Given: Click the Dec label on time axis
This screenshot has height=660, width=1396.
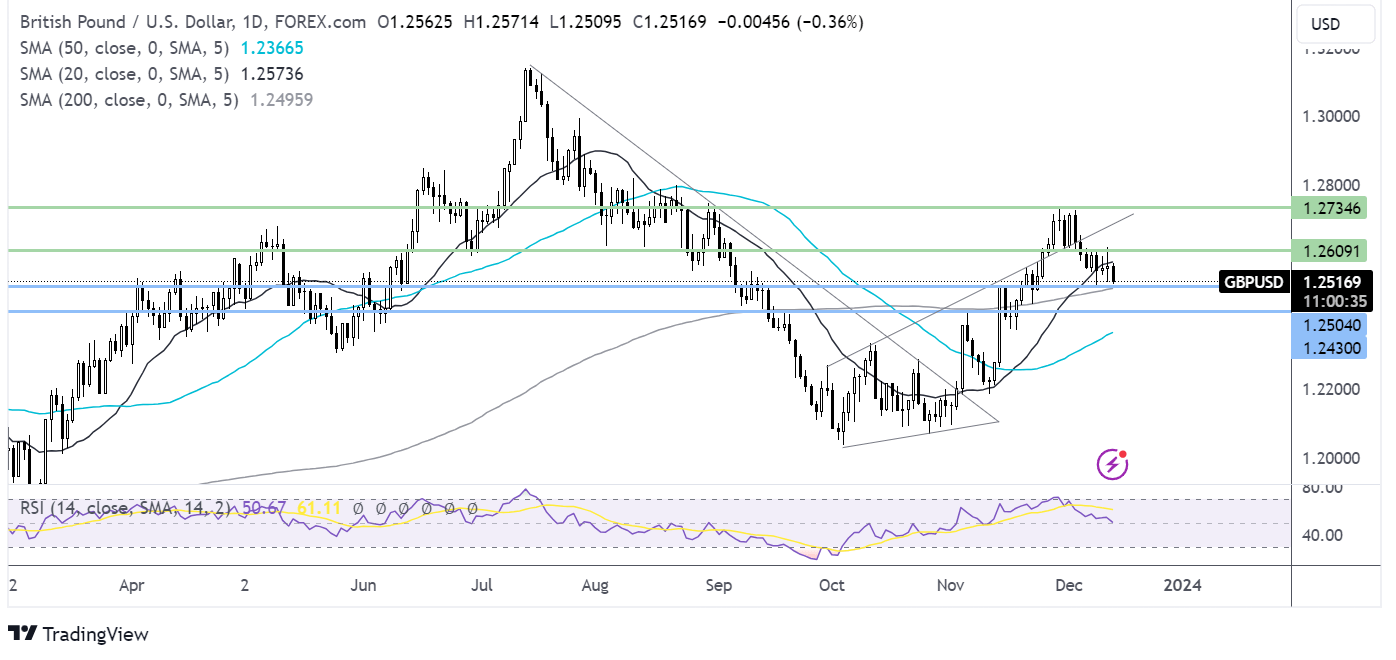Looking at the screenshot, I should click(1069, 585).
